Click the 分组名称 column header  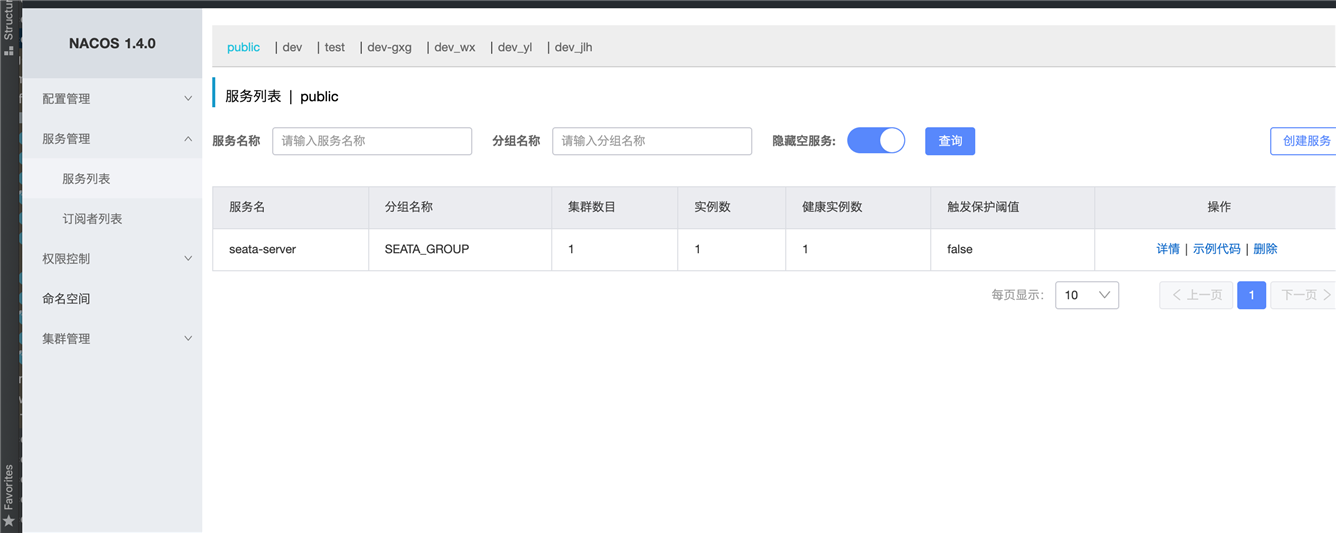pyautogui.click(x=460, y=207)
